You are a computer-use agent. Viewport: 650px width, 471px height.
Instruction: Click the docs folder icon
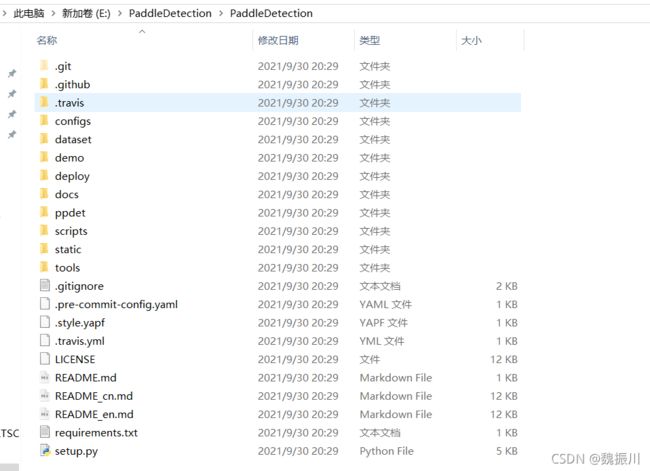pyautogui.click(x=44, y=194)
